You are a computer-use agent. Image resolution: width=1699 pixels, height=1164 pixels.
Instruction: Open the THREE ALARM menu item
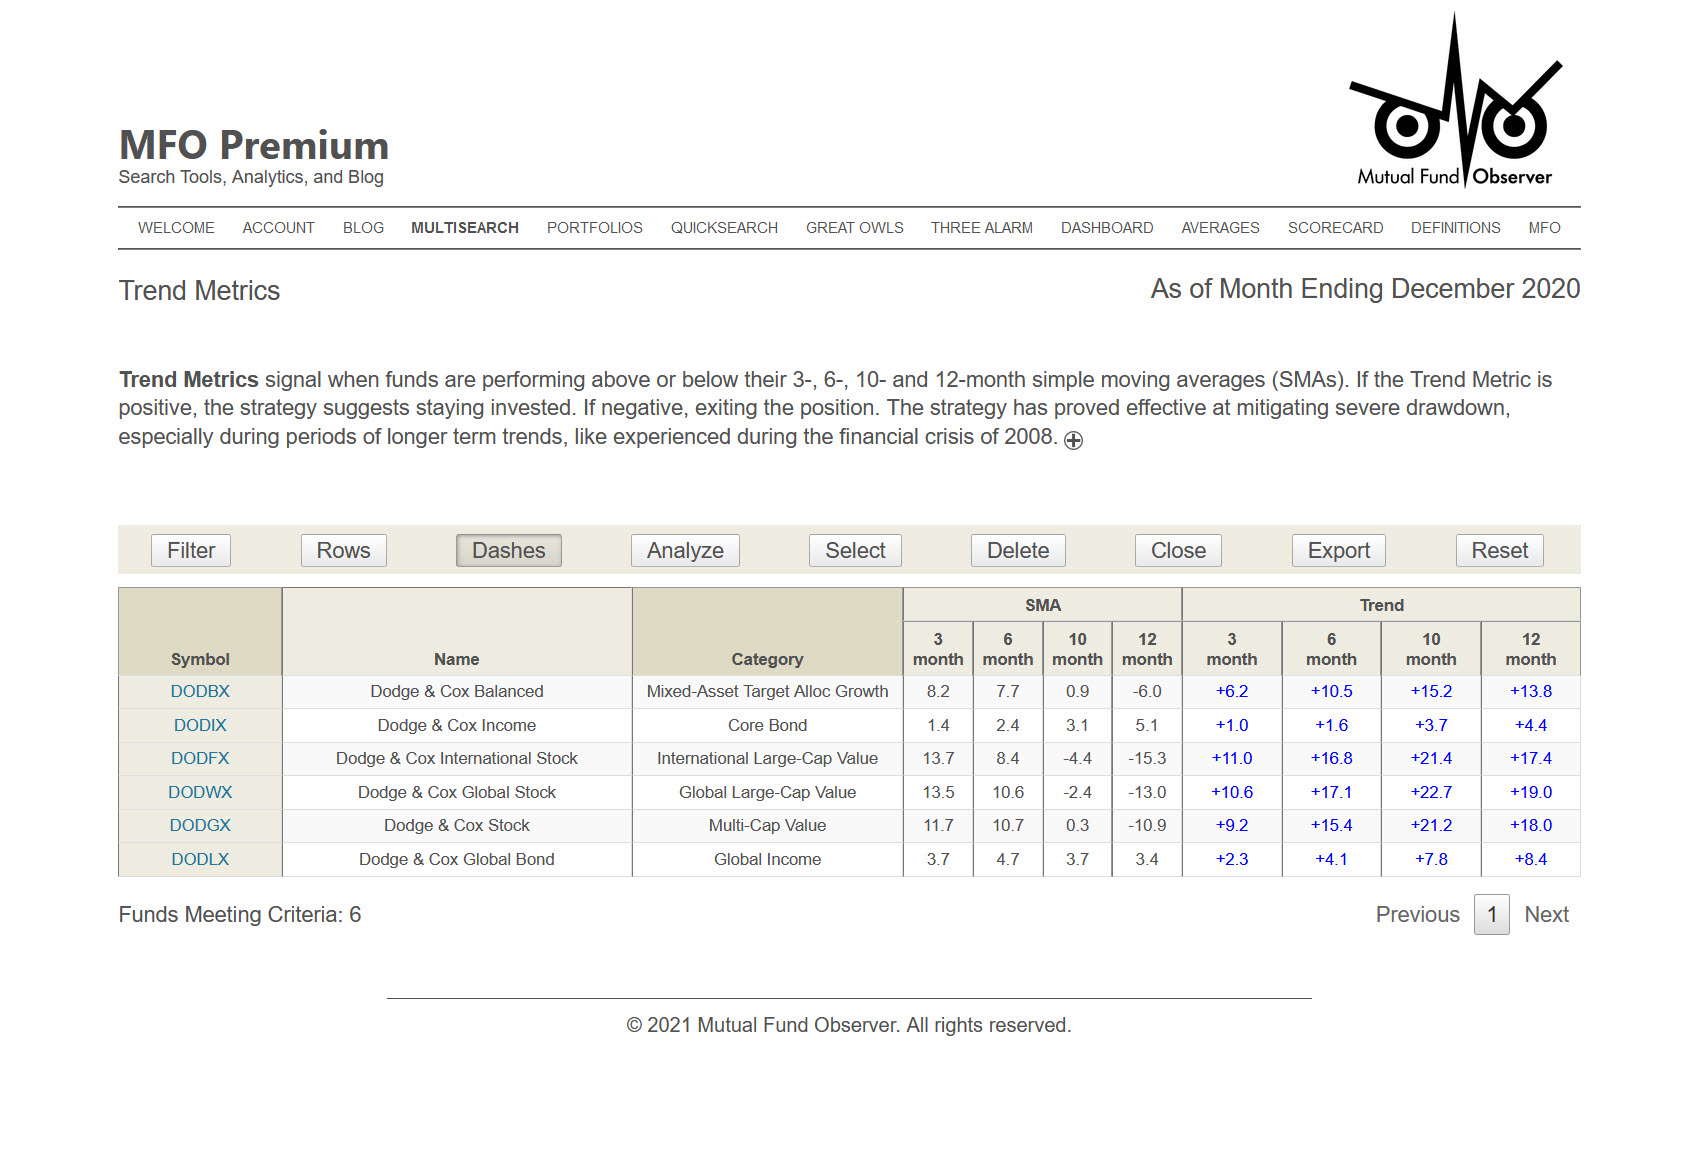coord(982,228)
